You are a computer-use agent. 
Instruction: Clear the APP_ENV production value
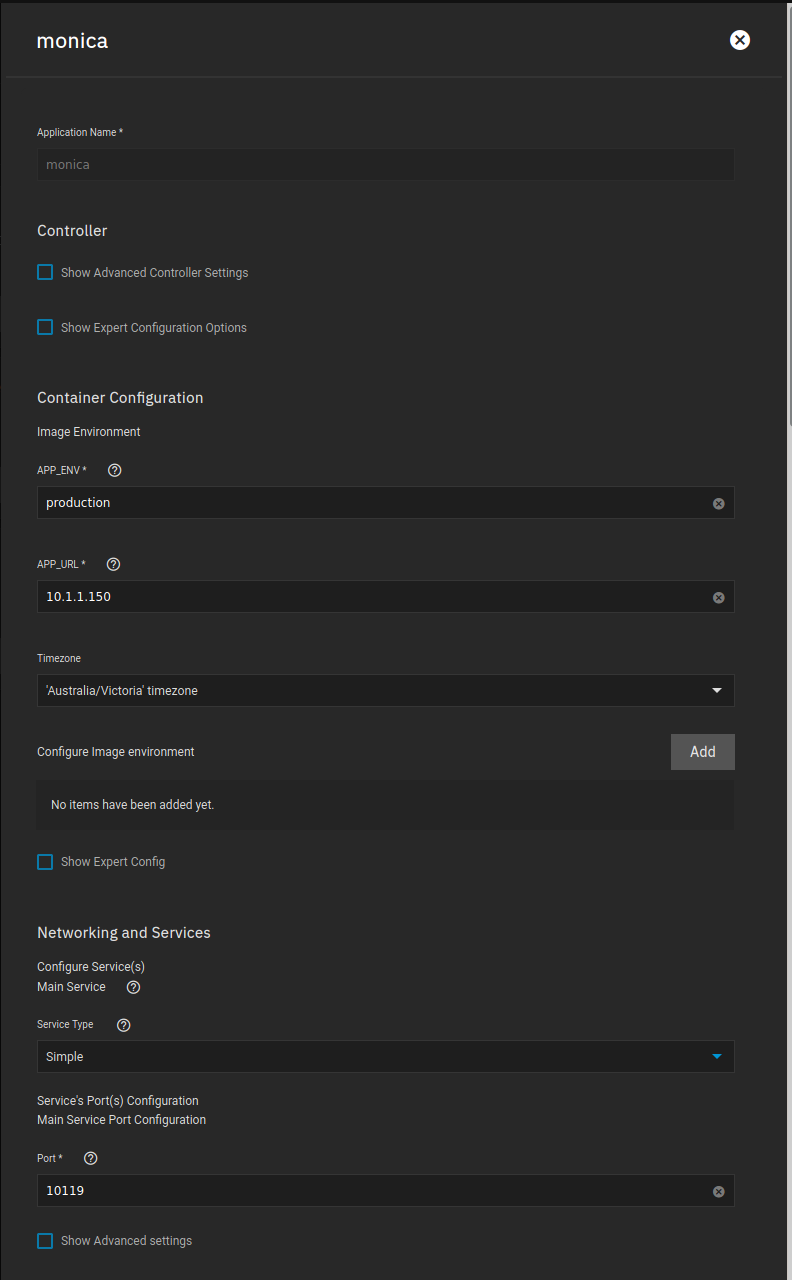tap(718, 503)
